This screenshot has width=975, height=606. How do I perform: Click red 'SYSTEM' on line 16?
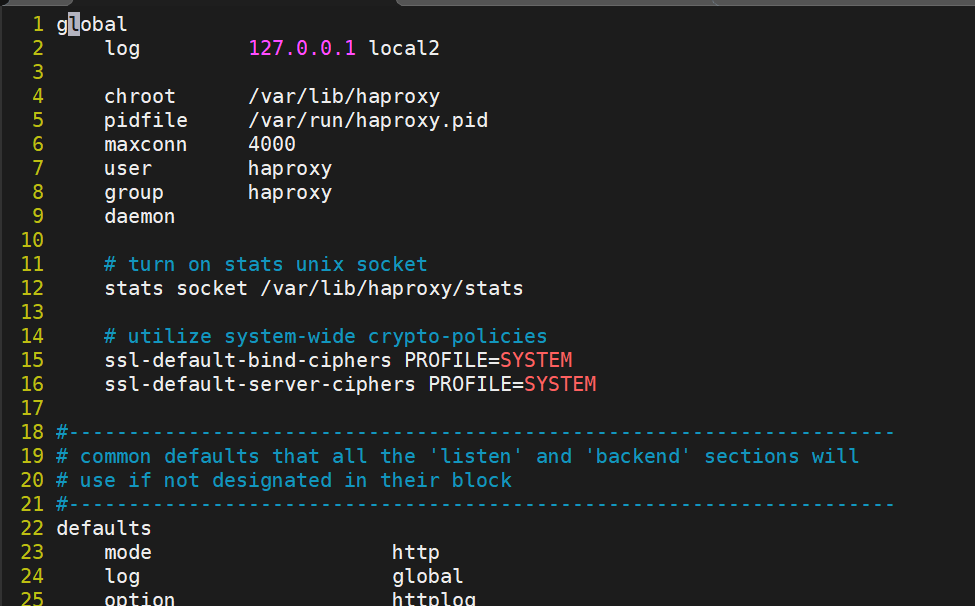point(560,384)
